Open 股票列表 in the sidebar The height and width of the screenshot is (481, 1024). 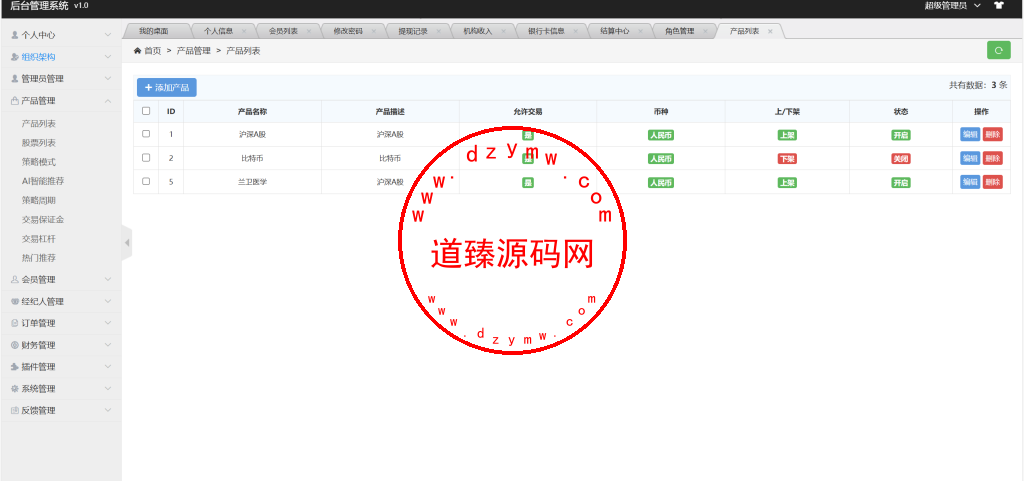coord(39,143)
